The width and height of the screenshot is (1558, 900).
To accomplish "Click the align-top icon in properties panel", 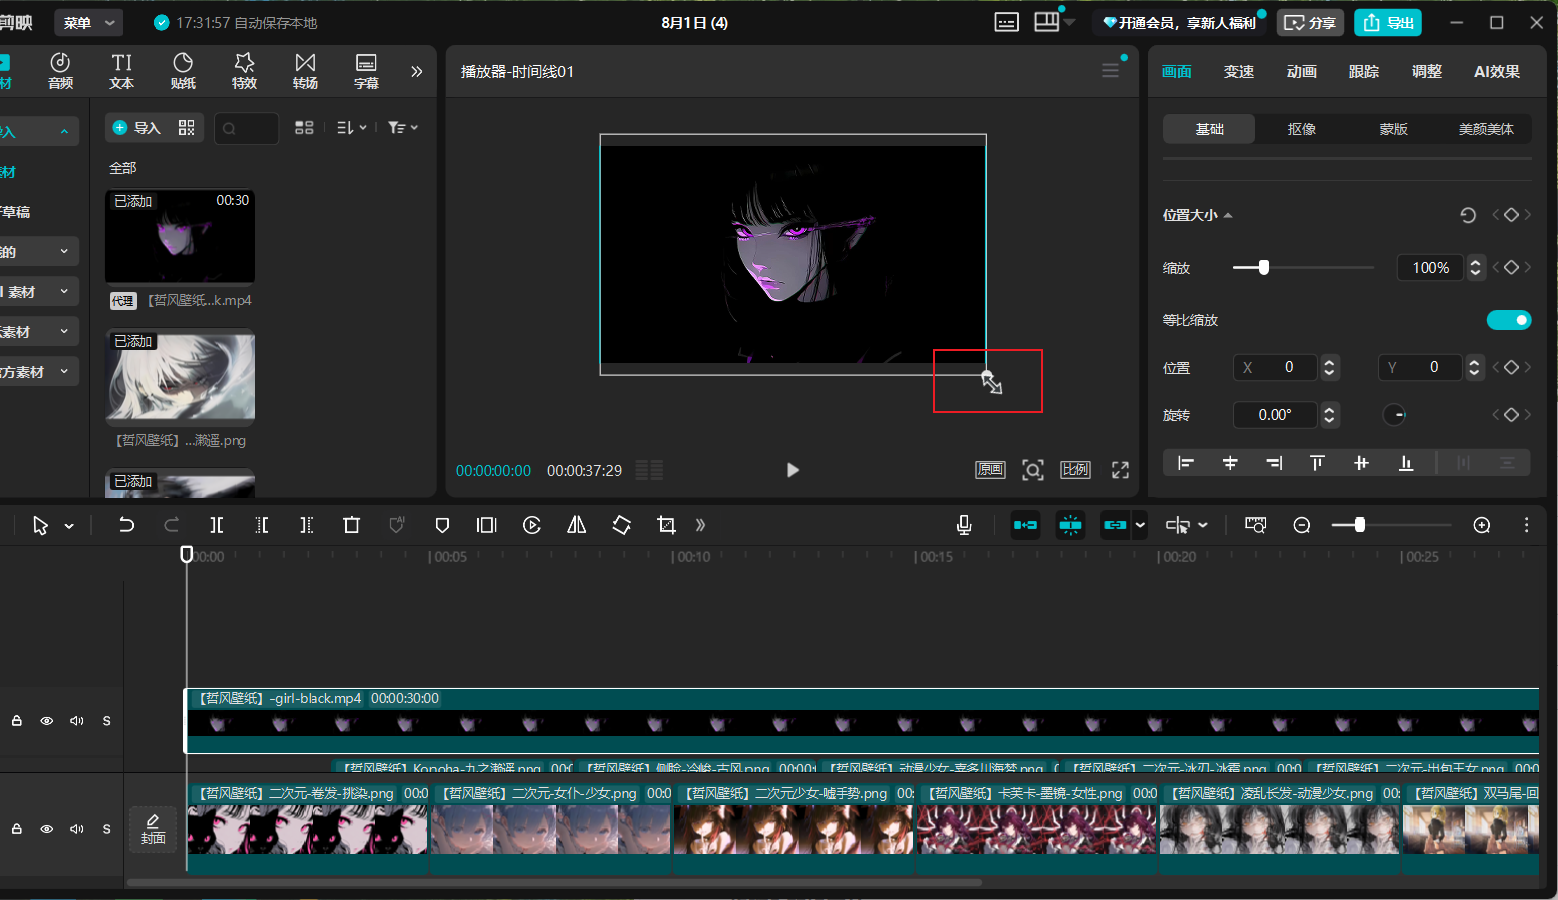I will (x=1317, y=463).
